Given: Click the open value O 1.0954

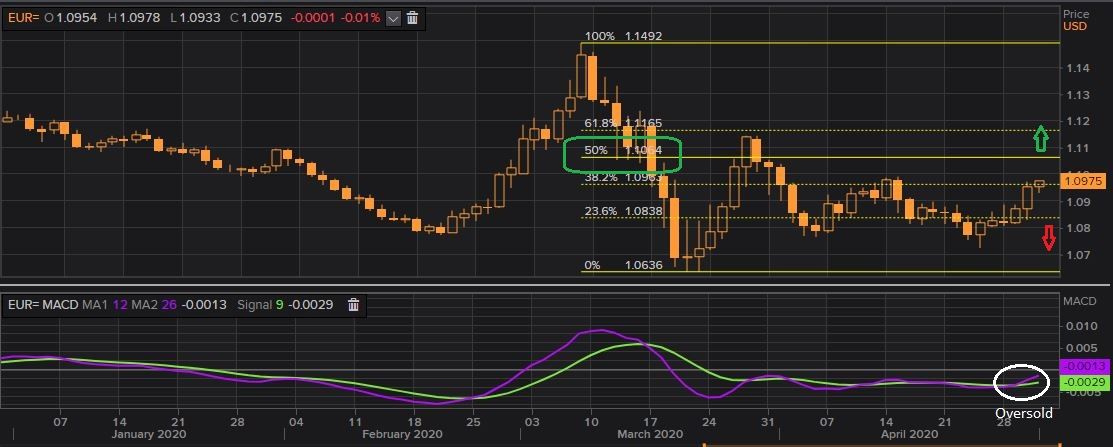Looking at the screenshot, I should 71,18.
